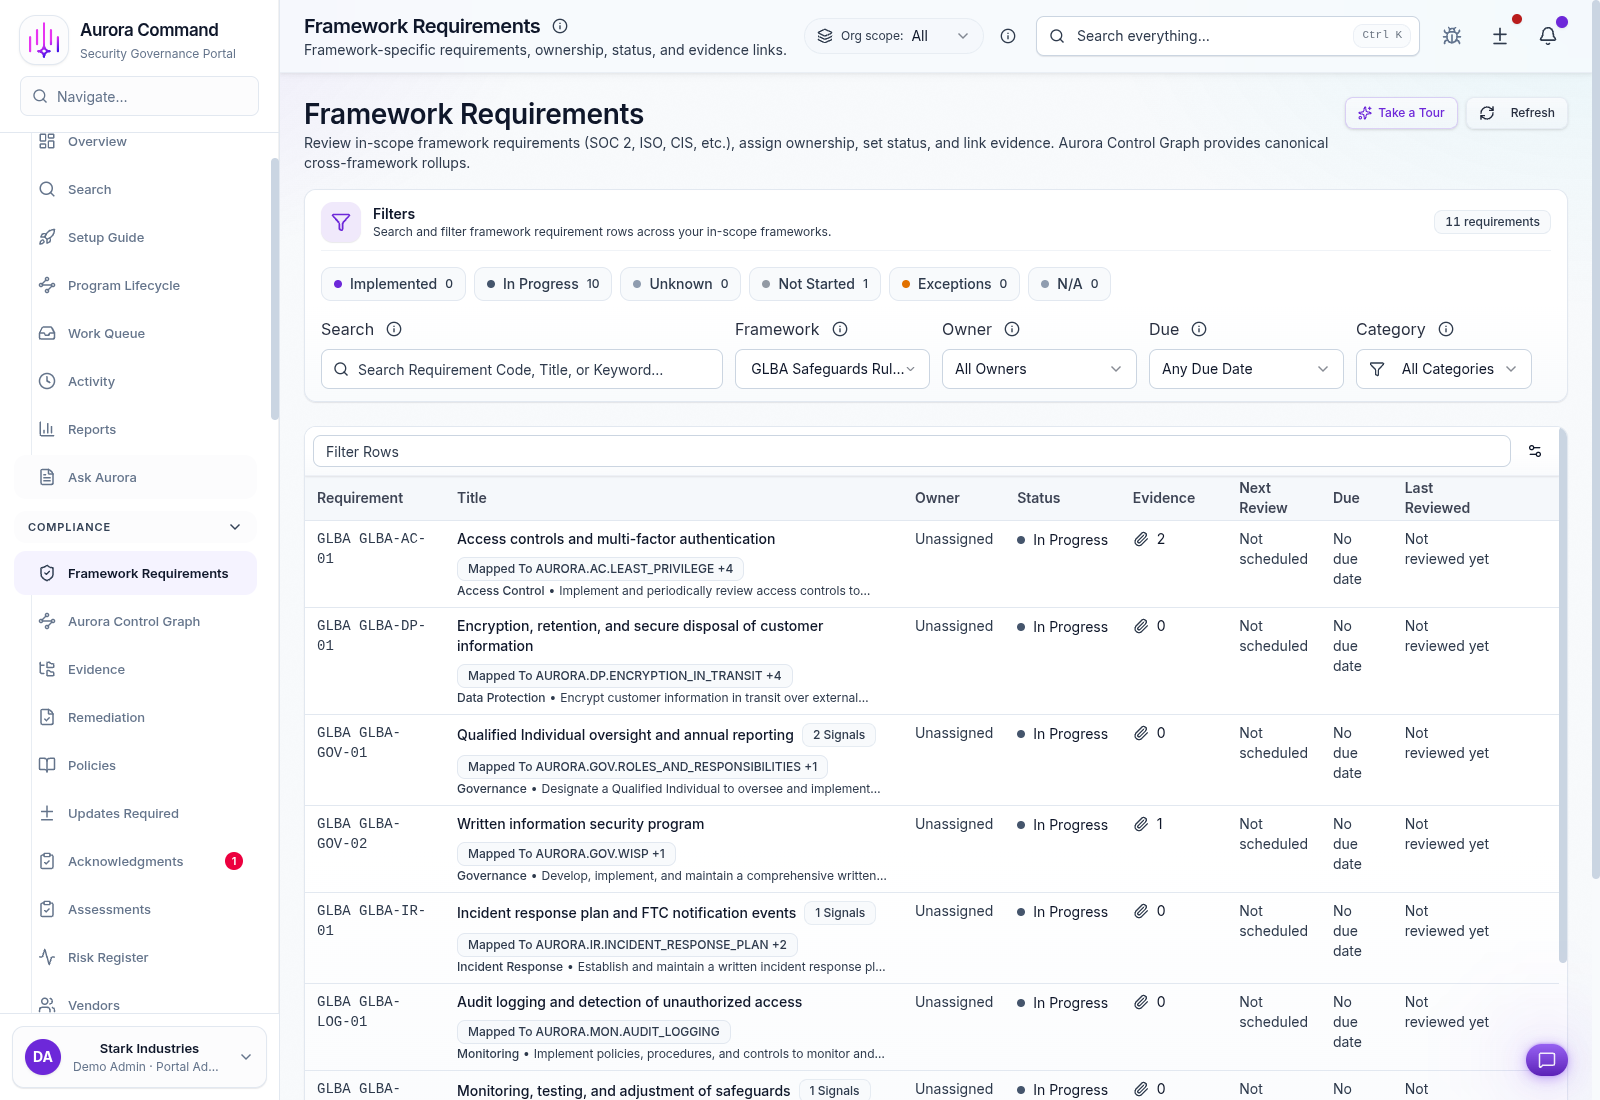Select the In Progress status filter chip
Screen dimensions: 1600x1100
click(x=542, y=284)
